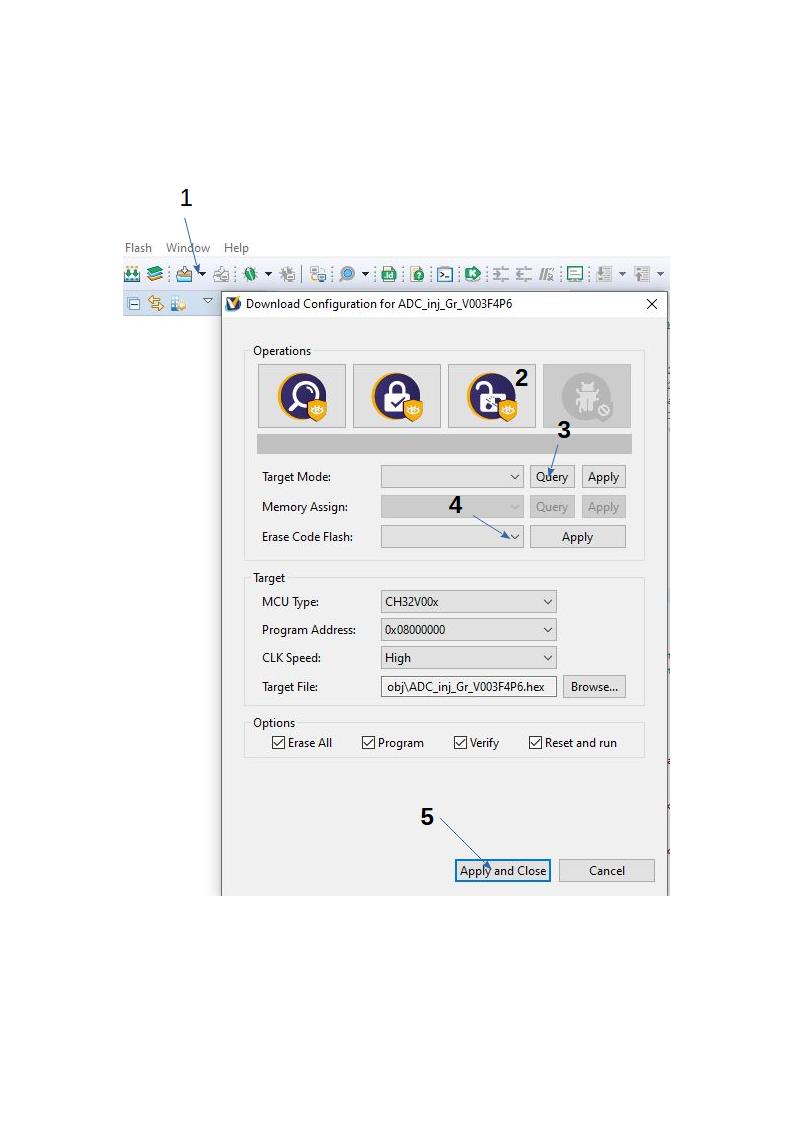
Task: Click the green 'id' document toolbar icon
Action: (x=389, y=274)
